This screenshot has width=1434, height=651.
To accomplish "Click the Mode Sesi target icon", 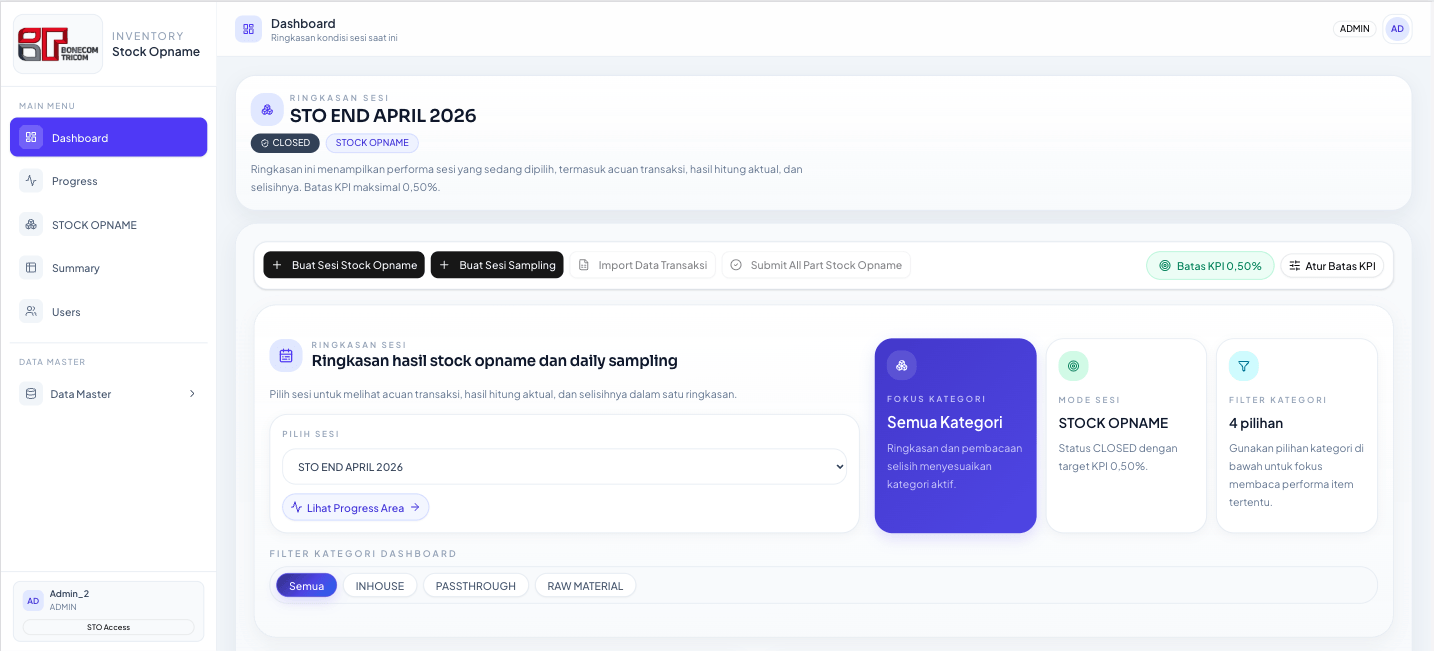I will 1073,366.
